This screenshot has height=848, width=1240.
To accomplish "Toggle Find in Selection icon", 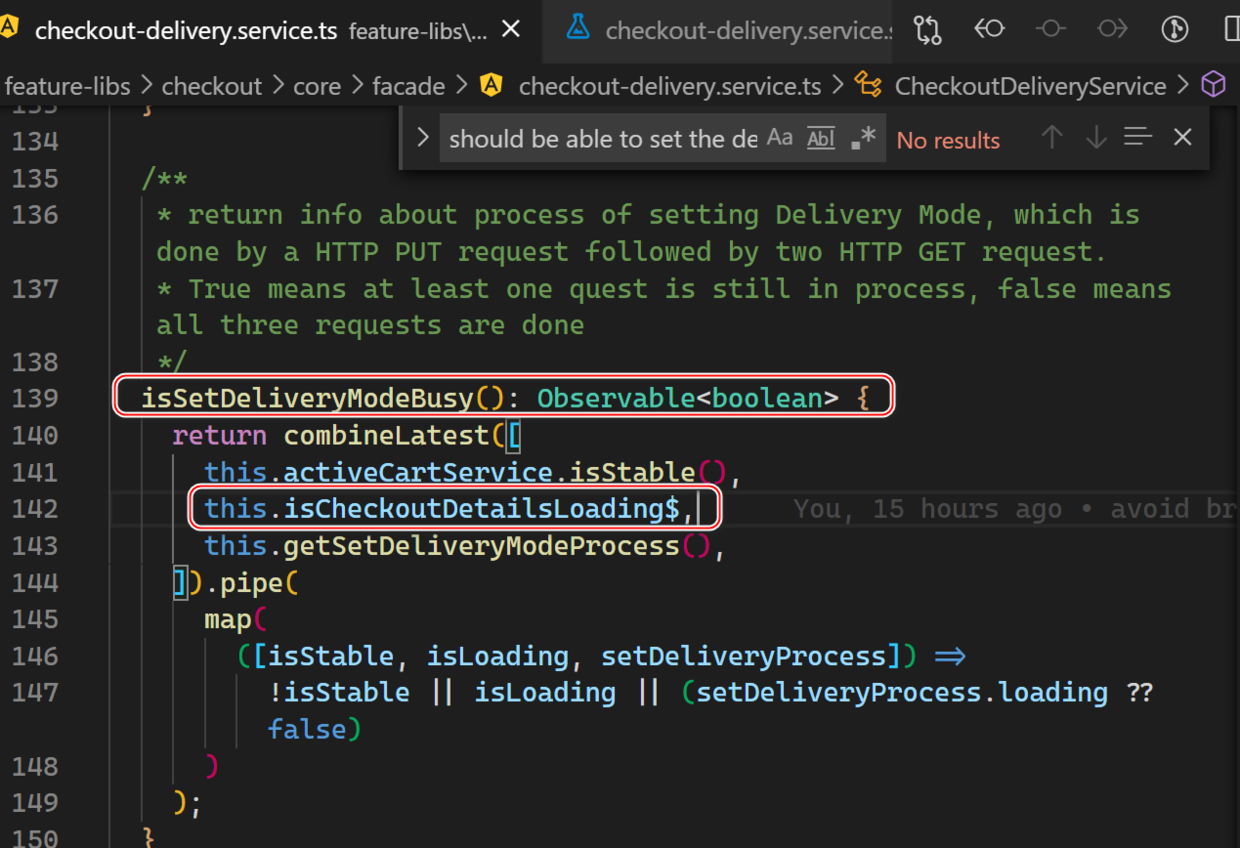I will tap(1138, 137).
